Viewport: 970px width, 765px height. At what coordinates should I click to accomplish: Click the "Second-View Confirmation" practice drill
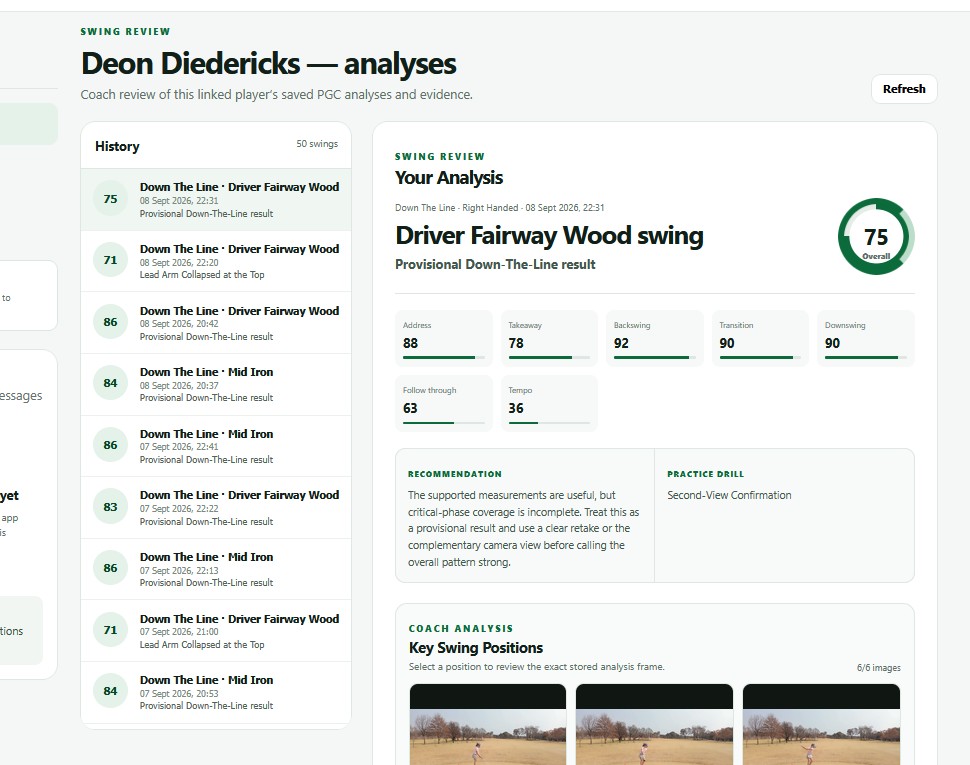point(729,495)
